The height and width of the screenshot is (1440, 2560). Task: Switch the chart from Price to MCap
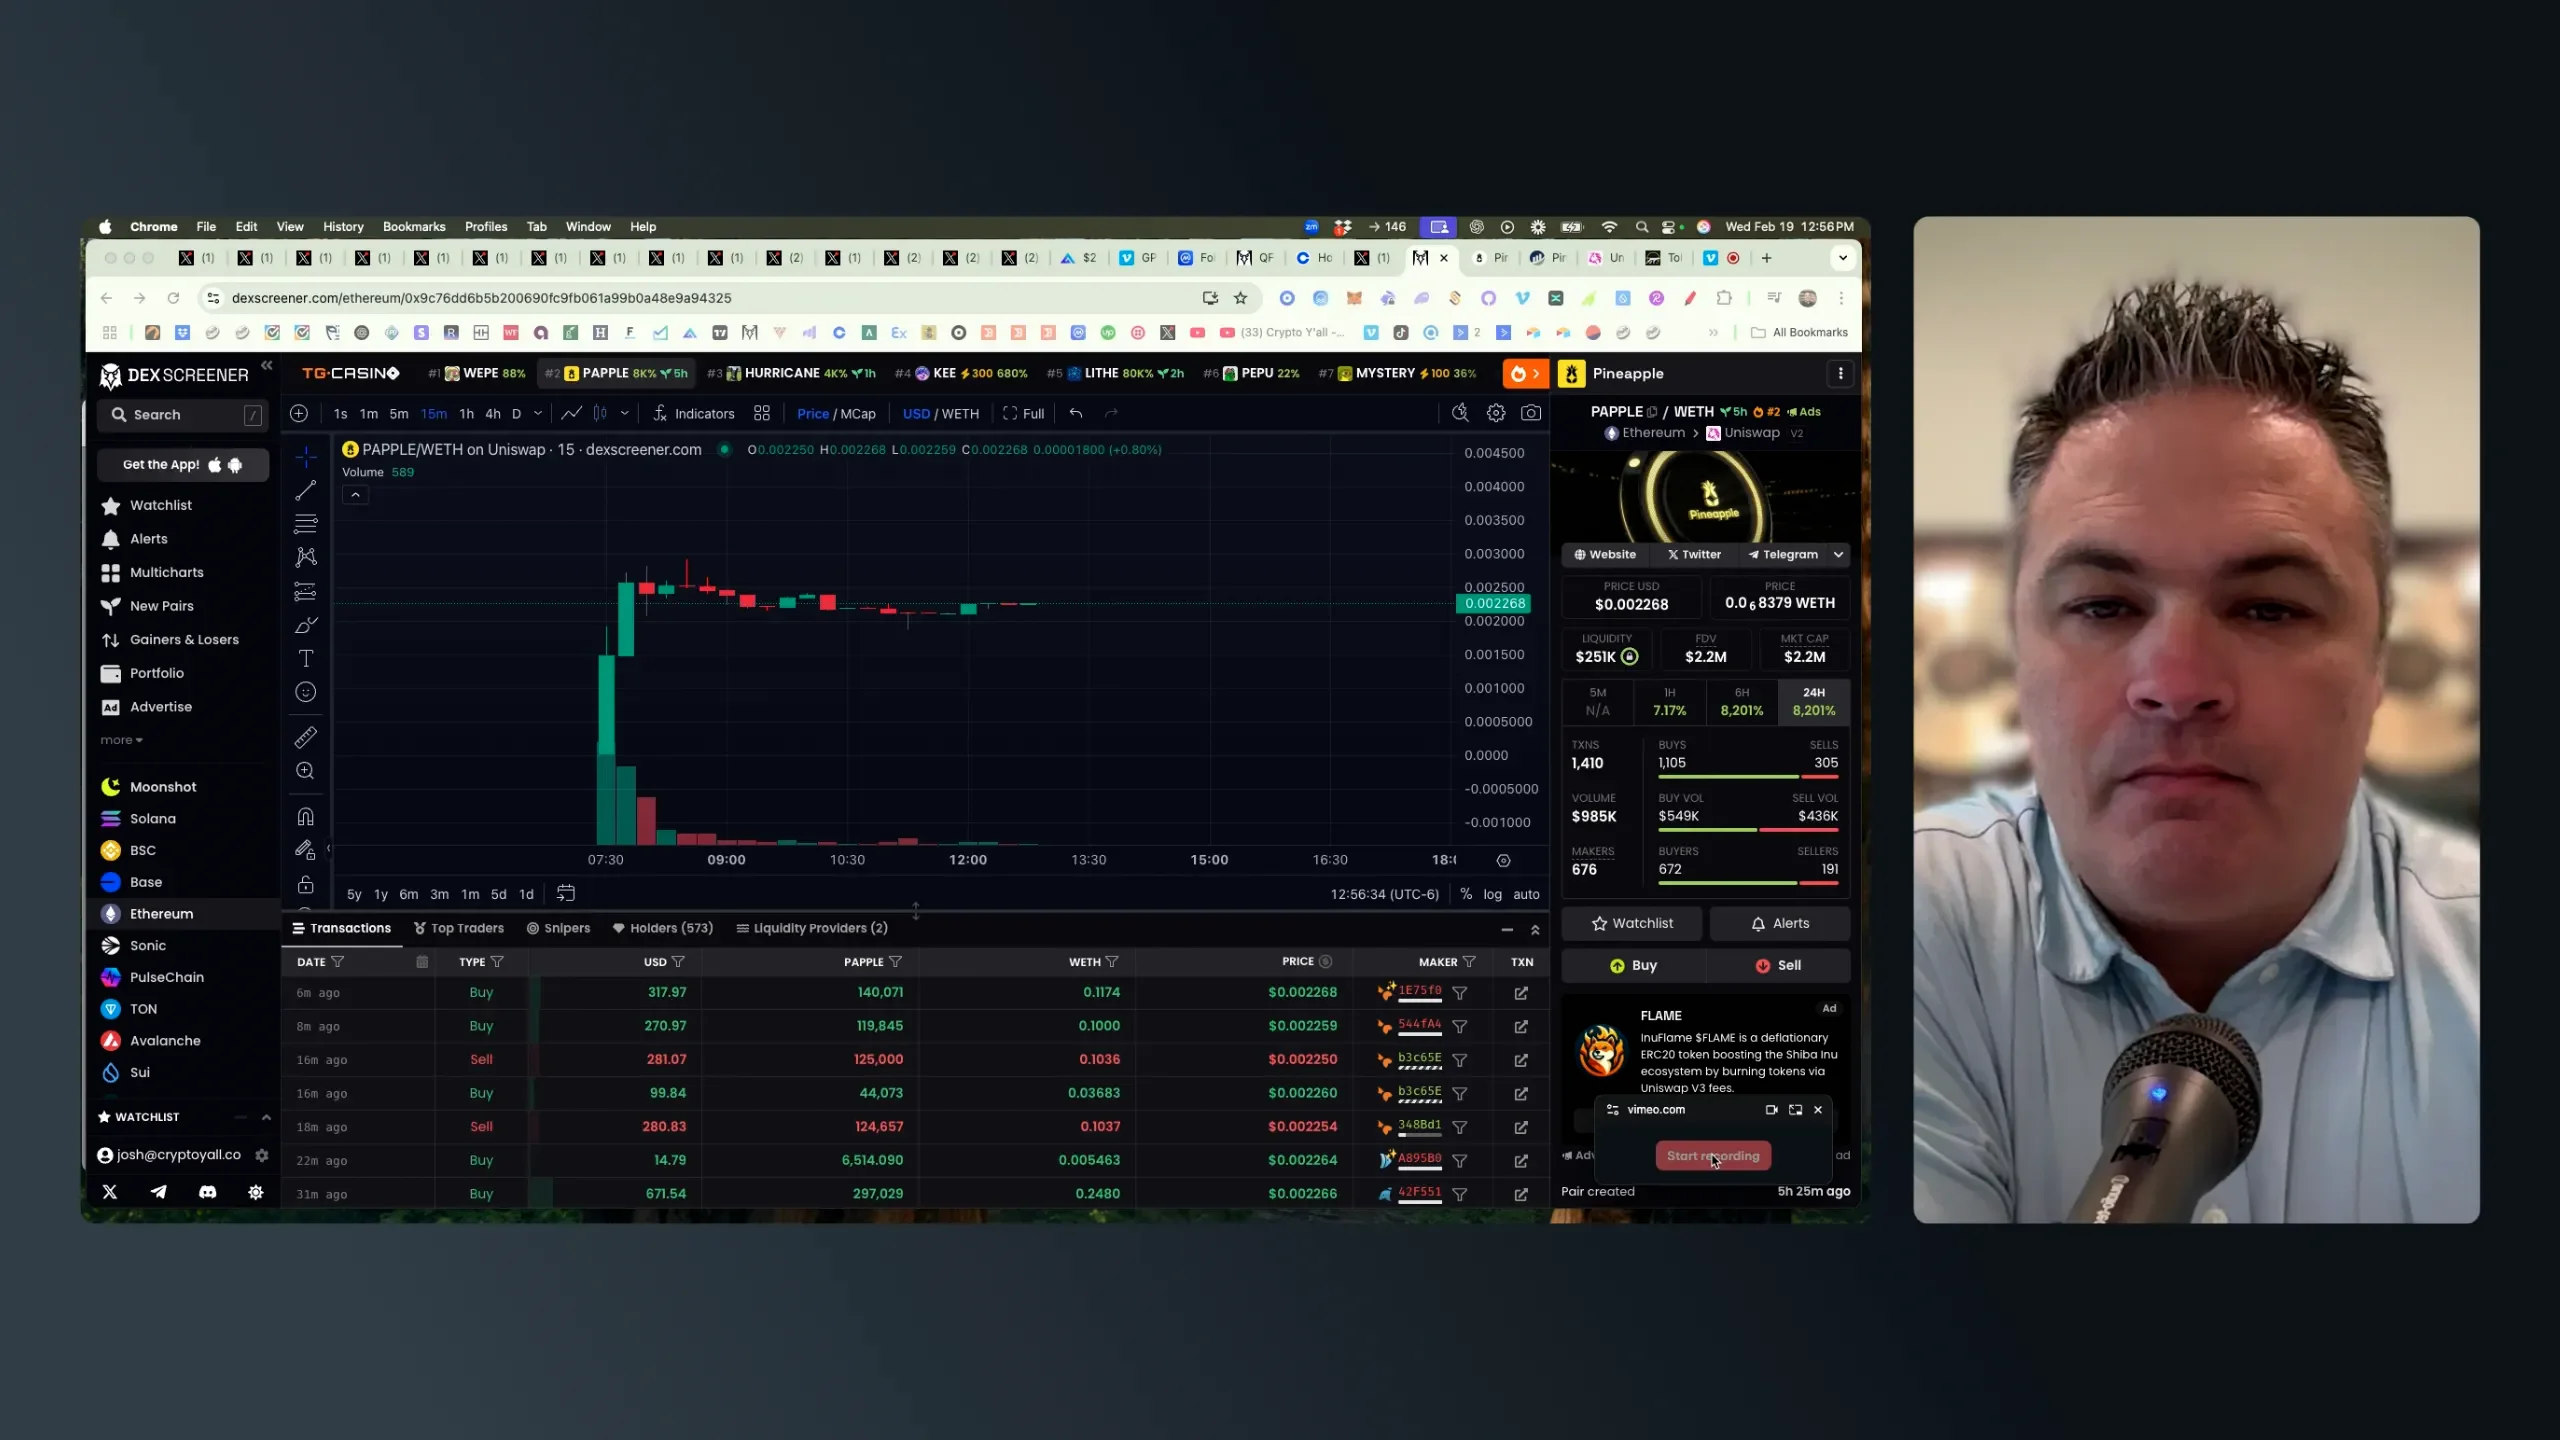(x=858, y=414)
